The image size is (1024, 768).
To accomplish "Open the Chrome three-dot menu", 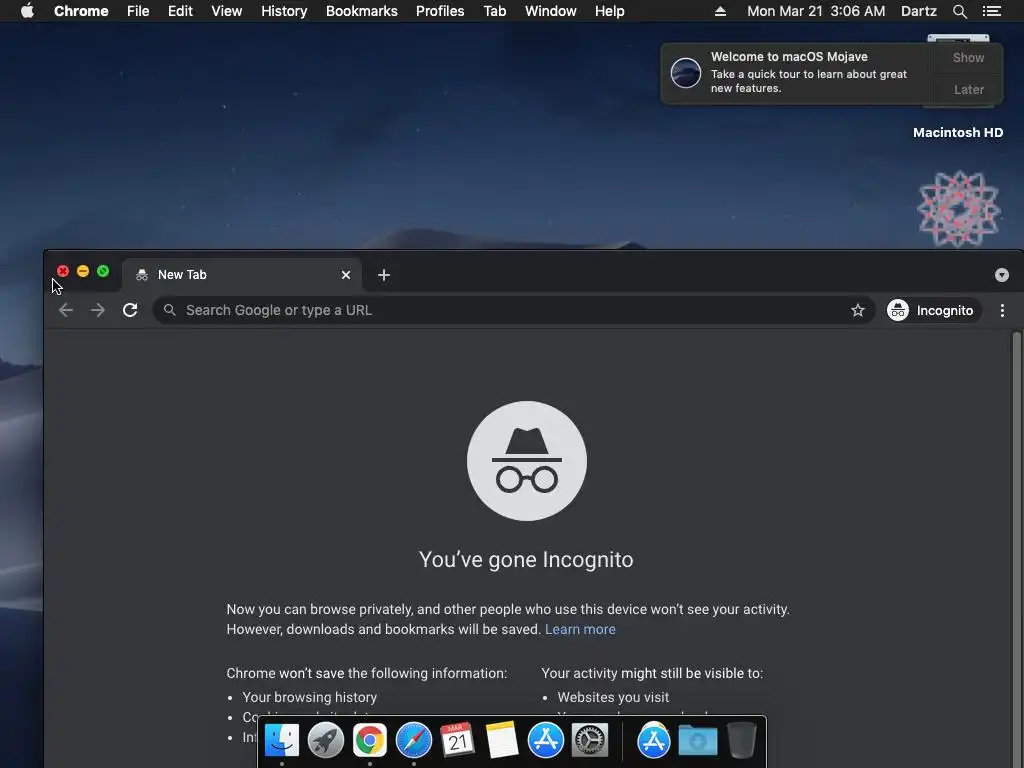I will pyautogui.click(x=1002, y=310).
